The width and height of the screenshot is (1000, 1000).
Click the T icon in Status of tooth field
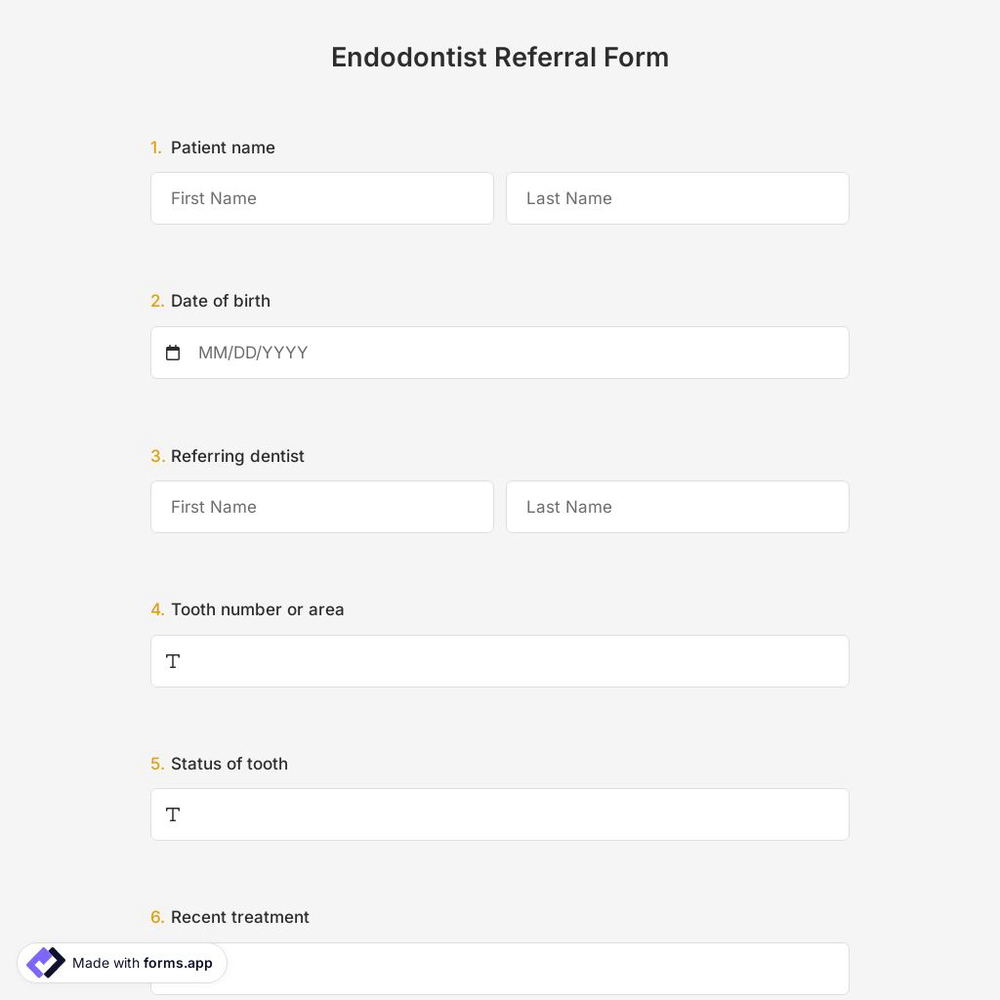[172, 814]
